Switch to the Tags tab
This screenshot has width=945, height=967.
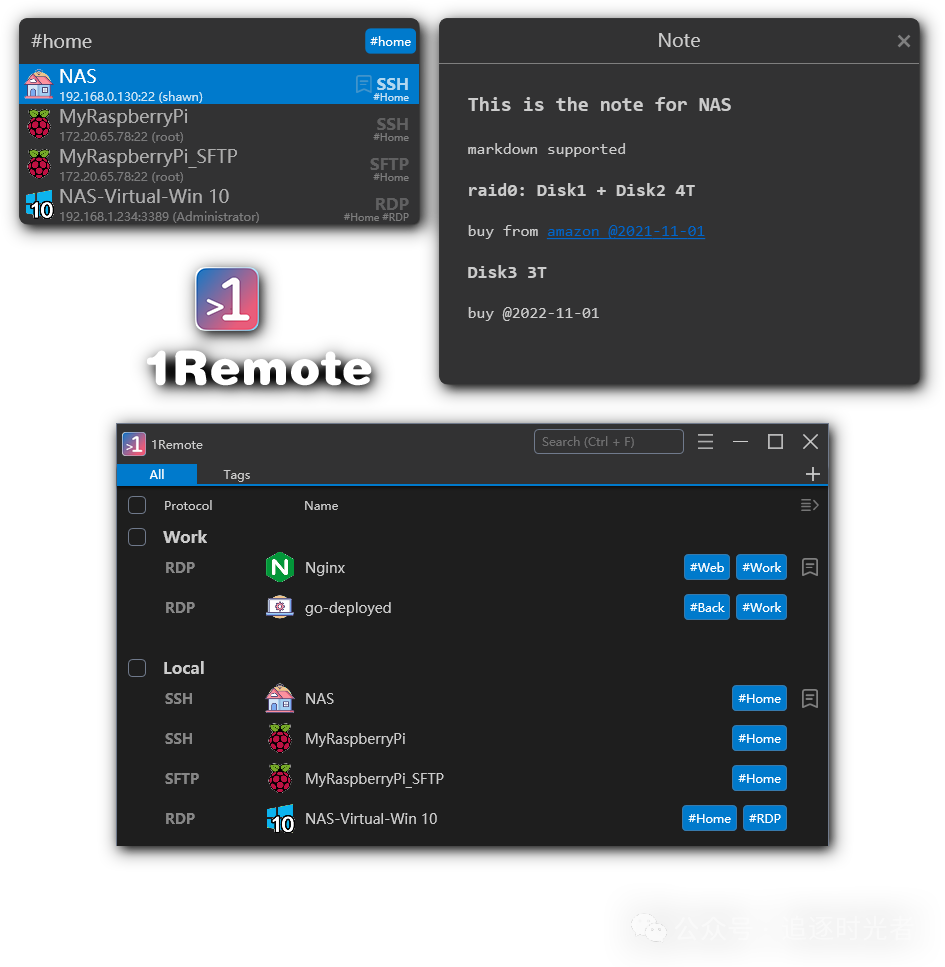(236, 474)
